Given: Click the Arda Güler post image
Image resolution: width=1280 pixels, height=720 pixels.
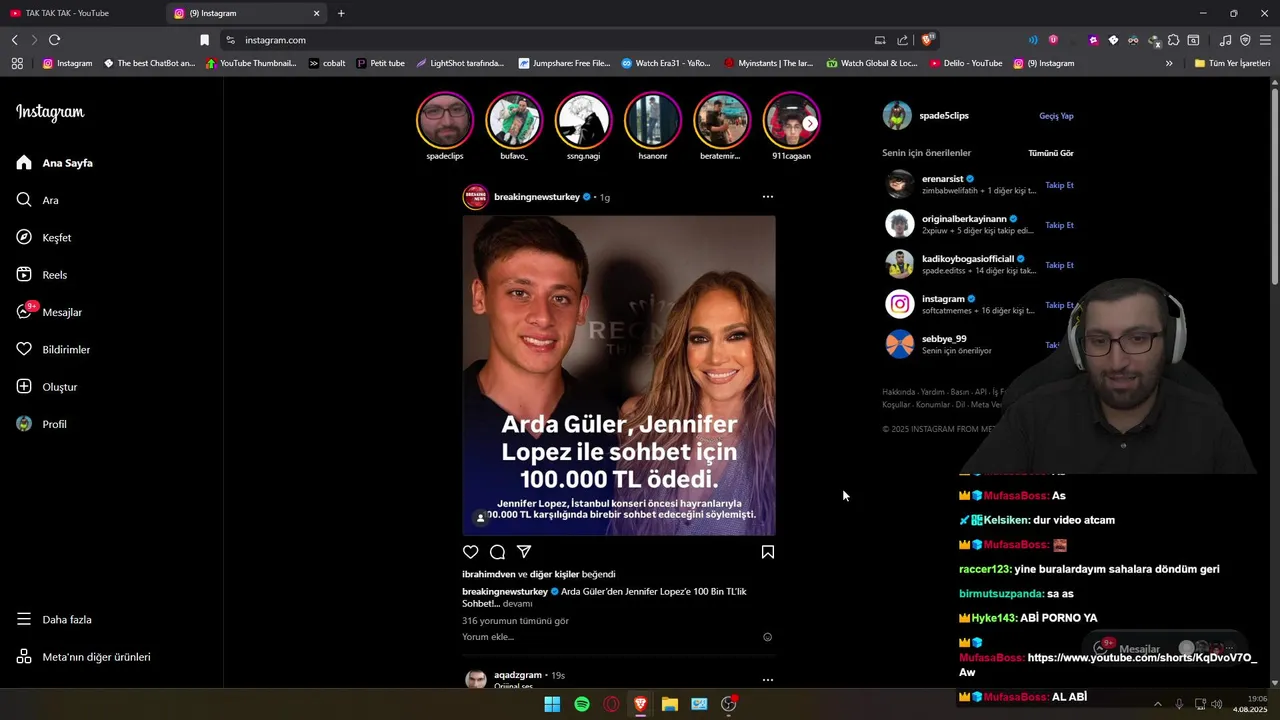Looking at the screenshot, I should [x=619, y=376].
